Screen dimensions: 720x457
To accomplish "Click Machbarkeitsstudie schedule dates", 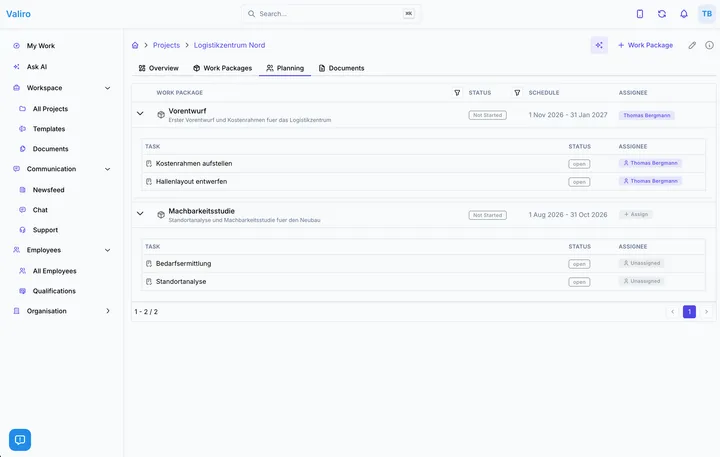I will (x=568, y=215).
